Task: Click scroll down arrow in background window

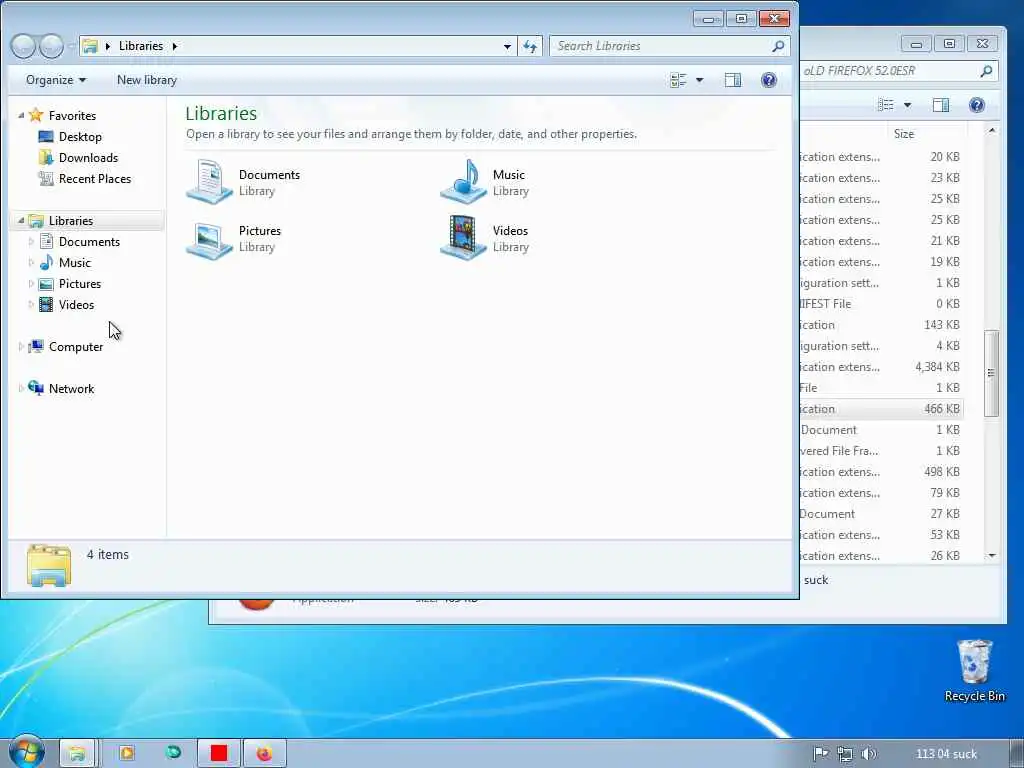Action: (x=992, y=556)
